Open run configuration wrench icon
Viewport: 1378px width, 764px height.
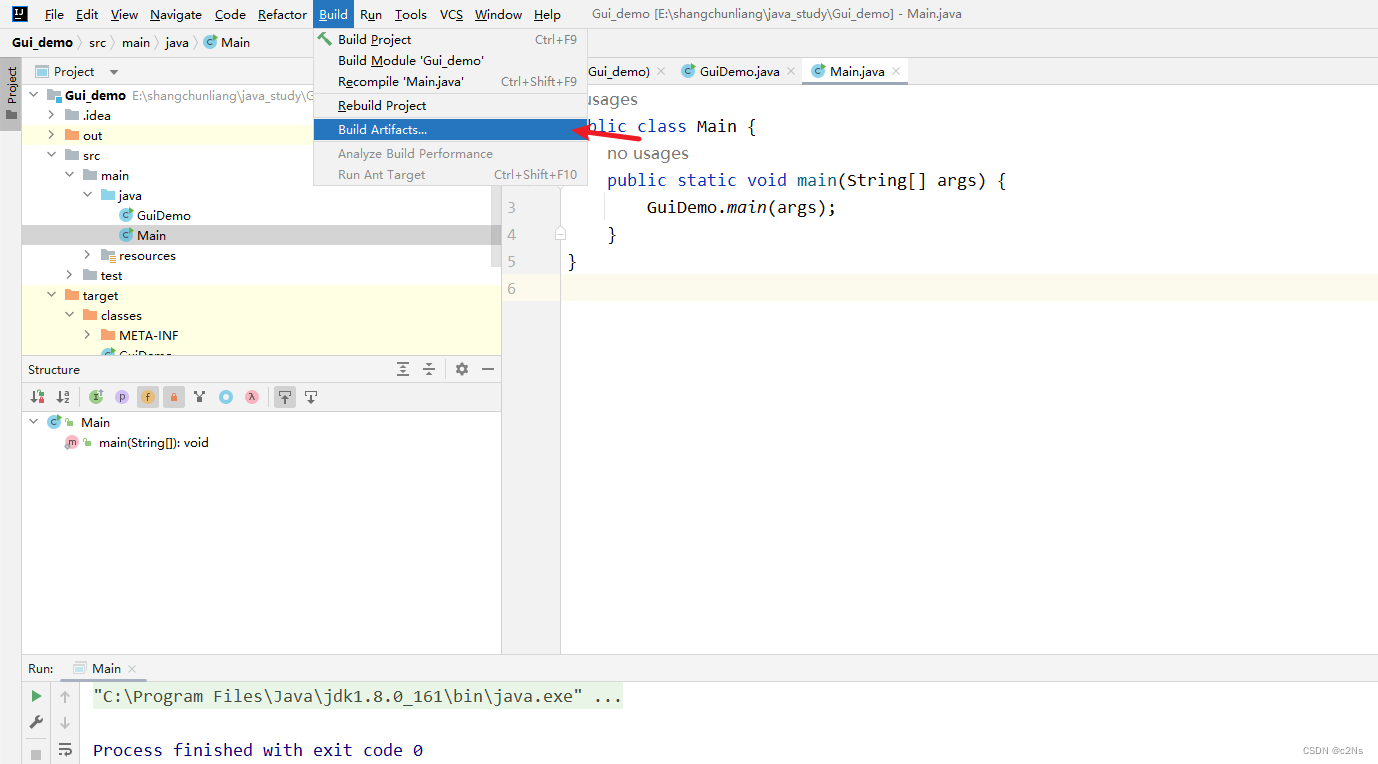pyautogui.click(x=36, y=722)
